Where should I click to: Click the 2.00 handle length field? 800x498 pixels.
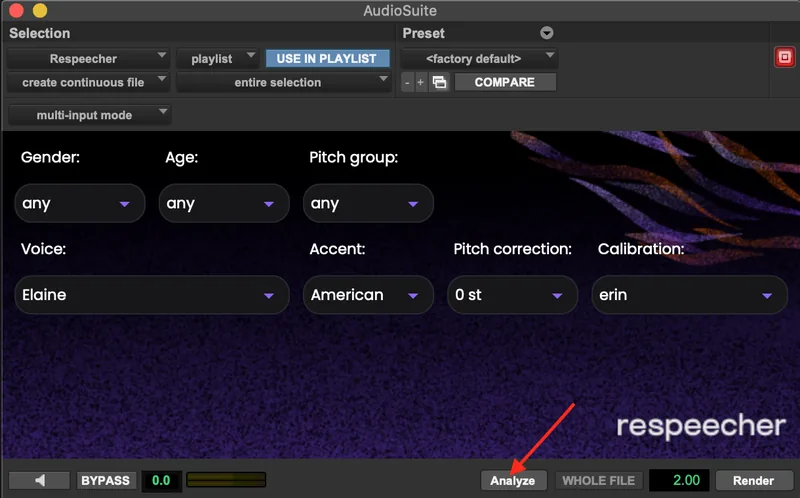(679, 480)
